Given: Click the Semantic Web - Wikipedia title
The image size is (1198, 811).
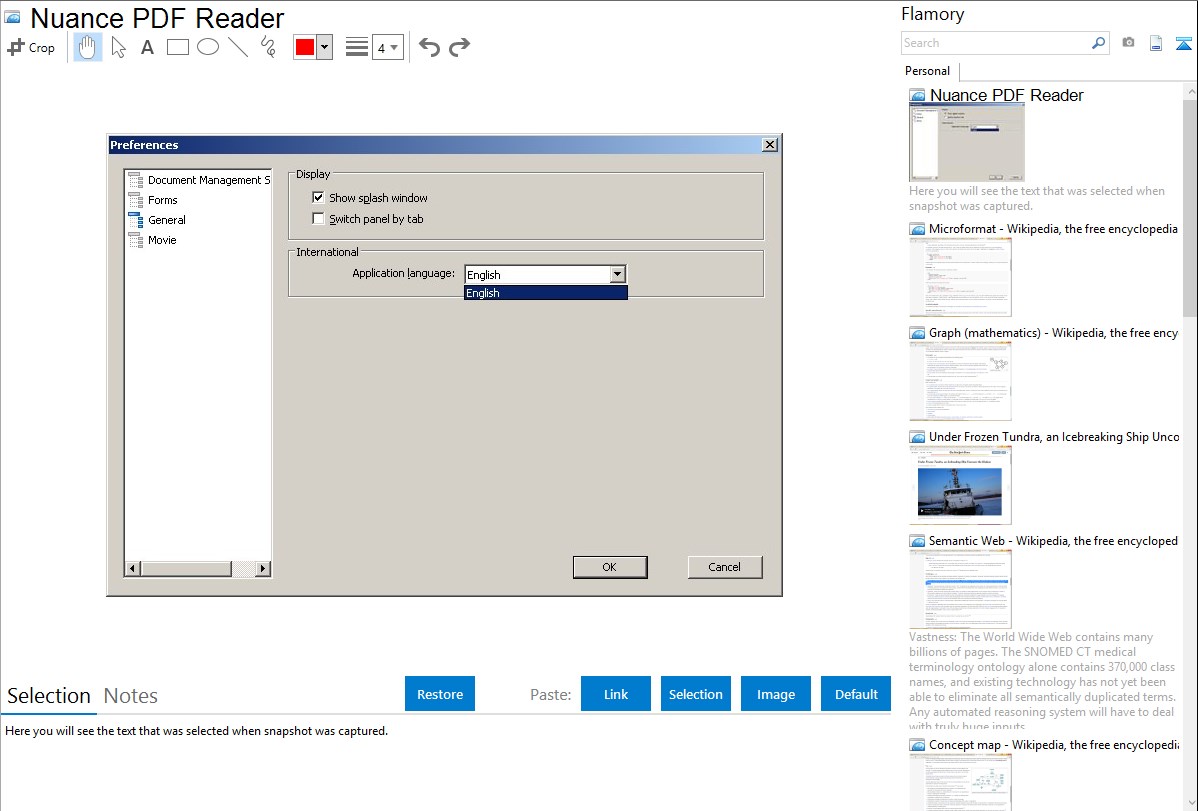Looking at the screenshot, I should pos(1053,540).
